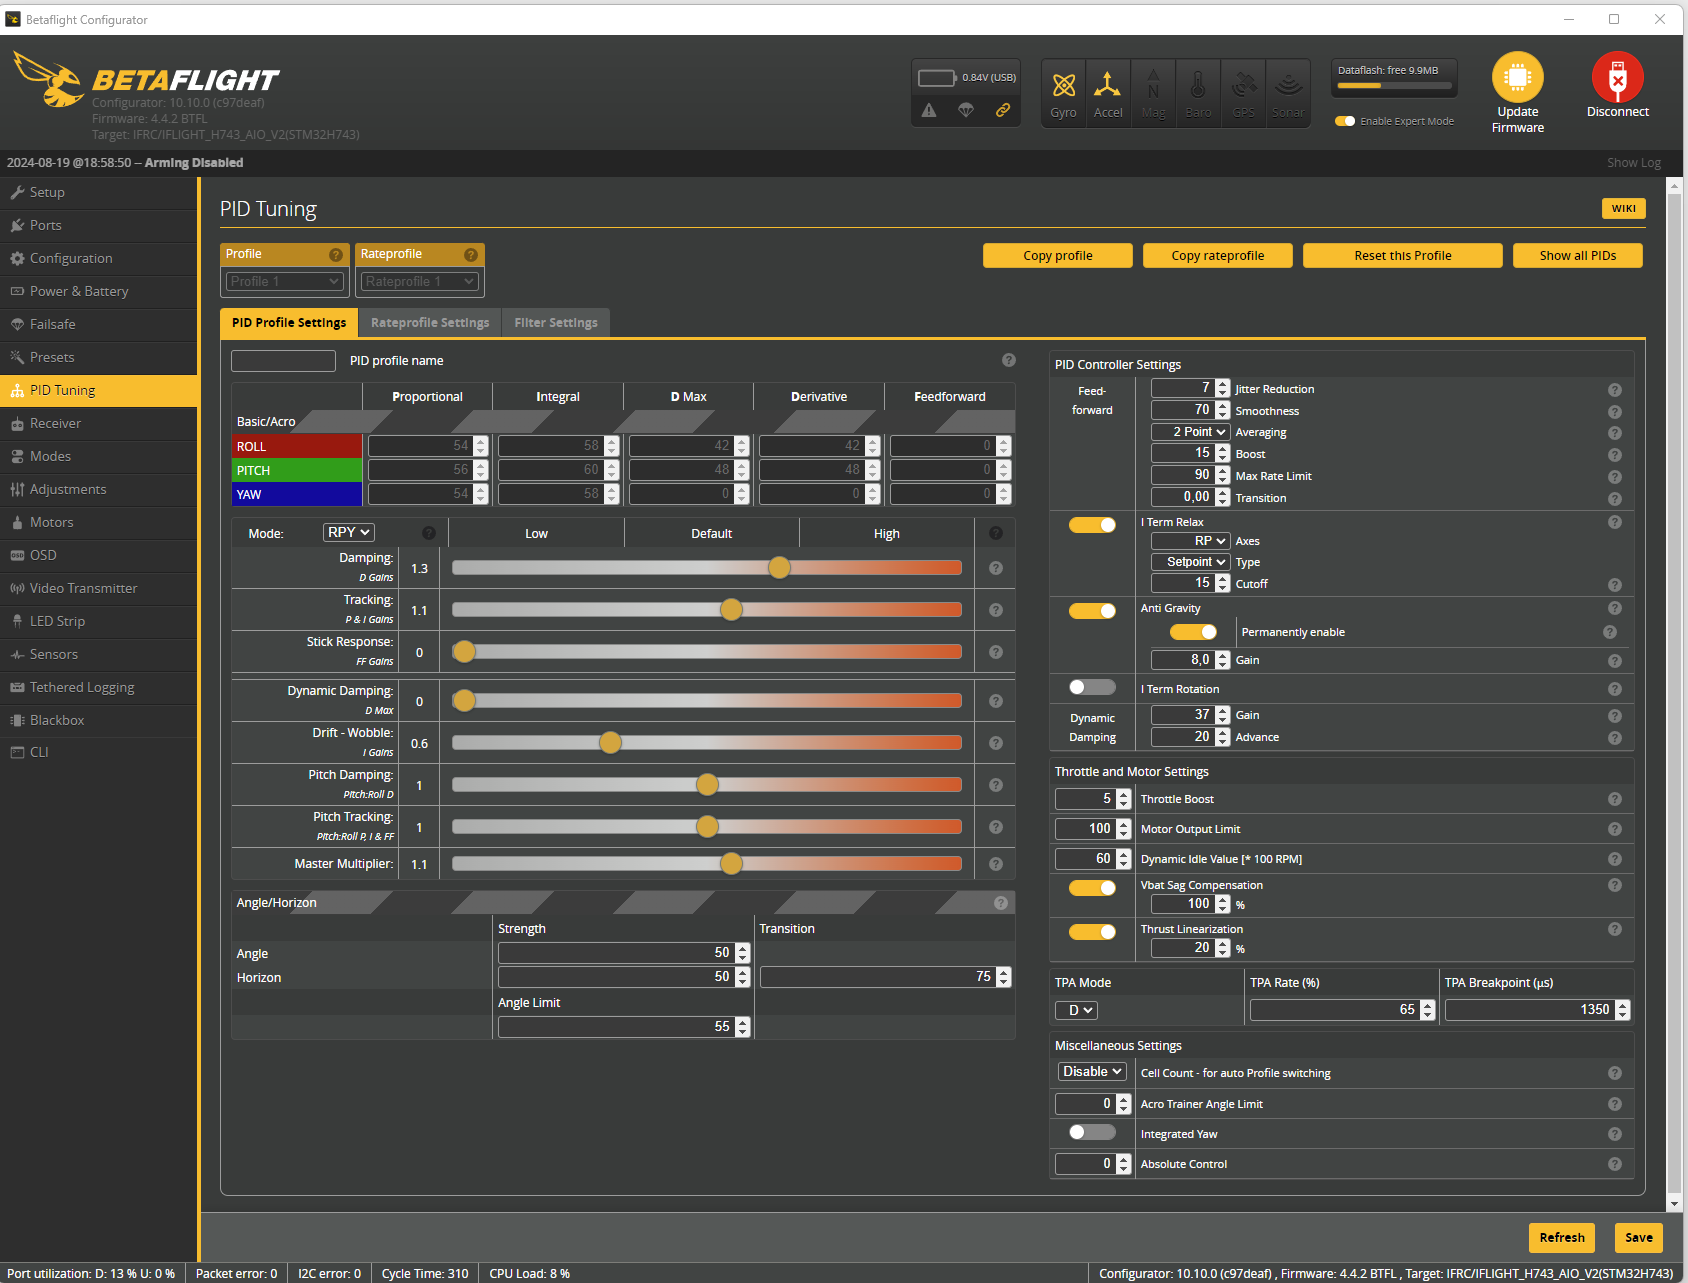Open the slider Mode RPY dropdown
The height and width of the screenshot is (1283, 1688).
pyautogui.click(x=349, y=533)
